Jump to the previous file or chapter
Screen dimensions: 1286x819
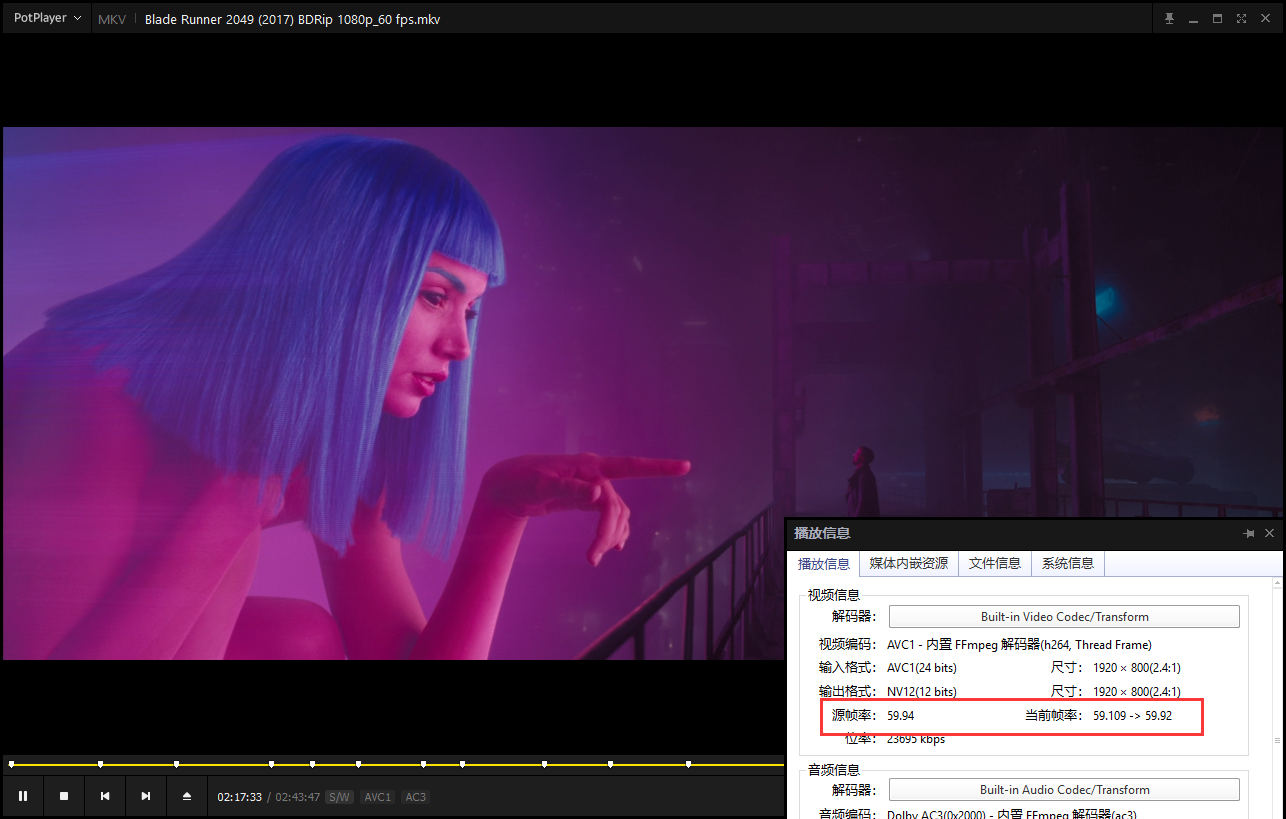click(104, 796)
